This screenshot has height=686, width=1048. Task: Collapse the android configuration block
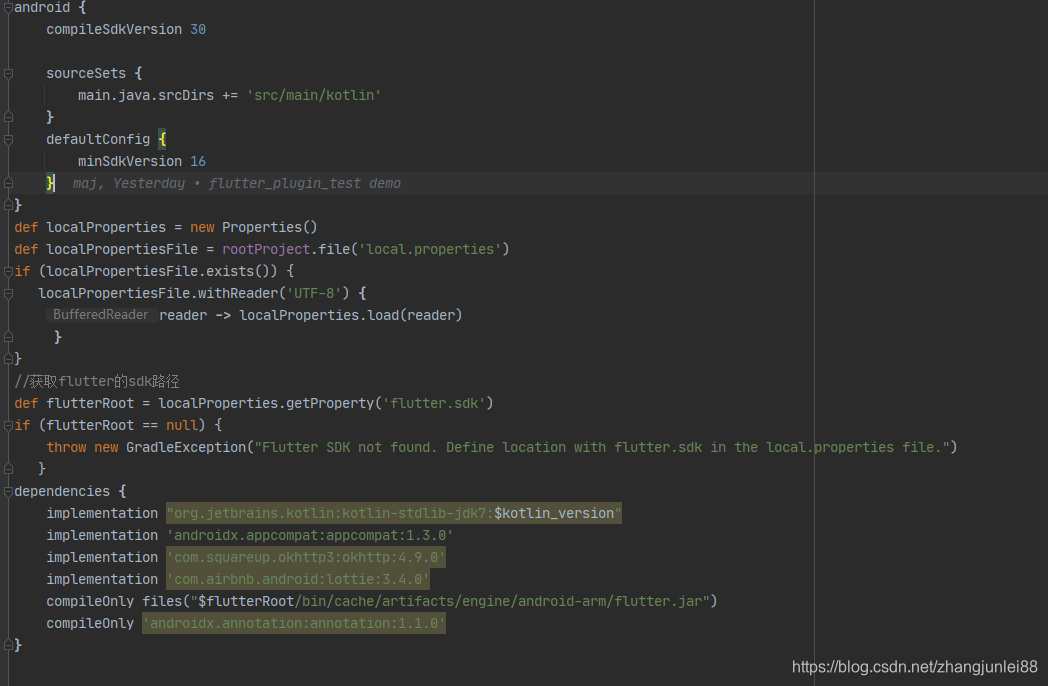7,7
